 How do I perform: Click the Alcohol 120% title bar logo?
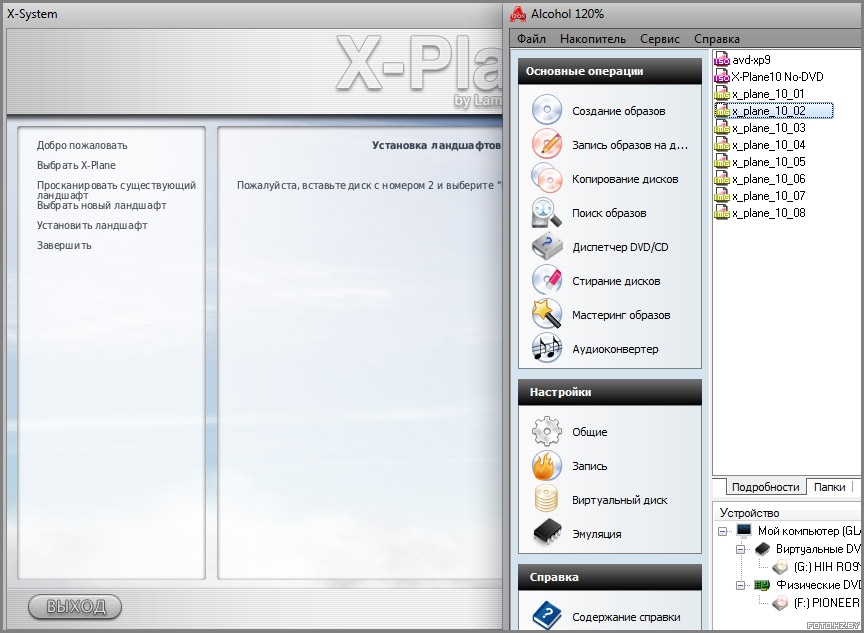(x=517, y=14)
